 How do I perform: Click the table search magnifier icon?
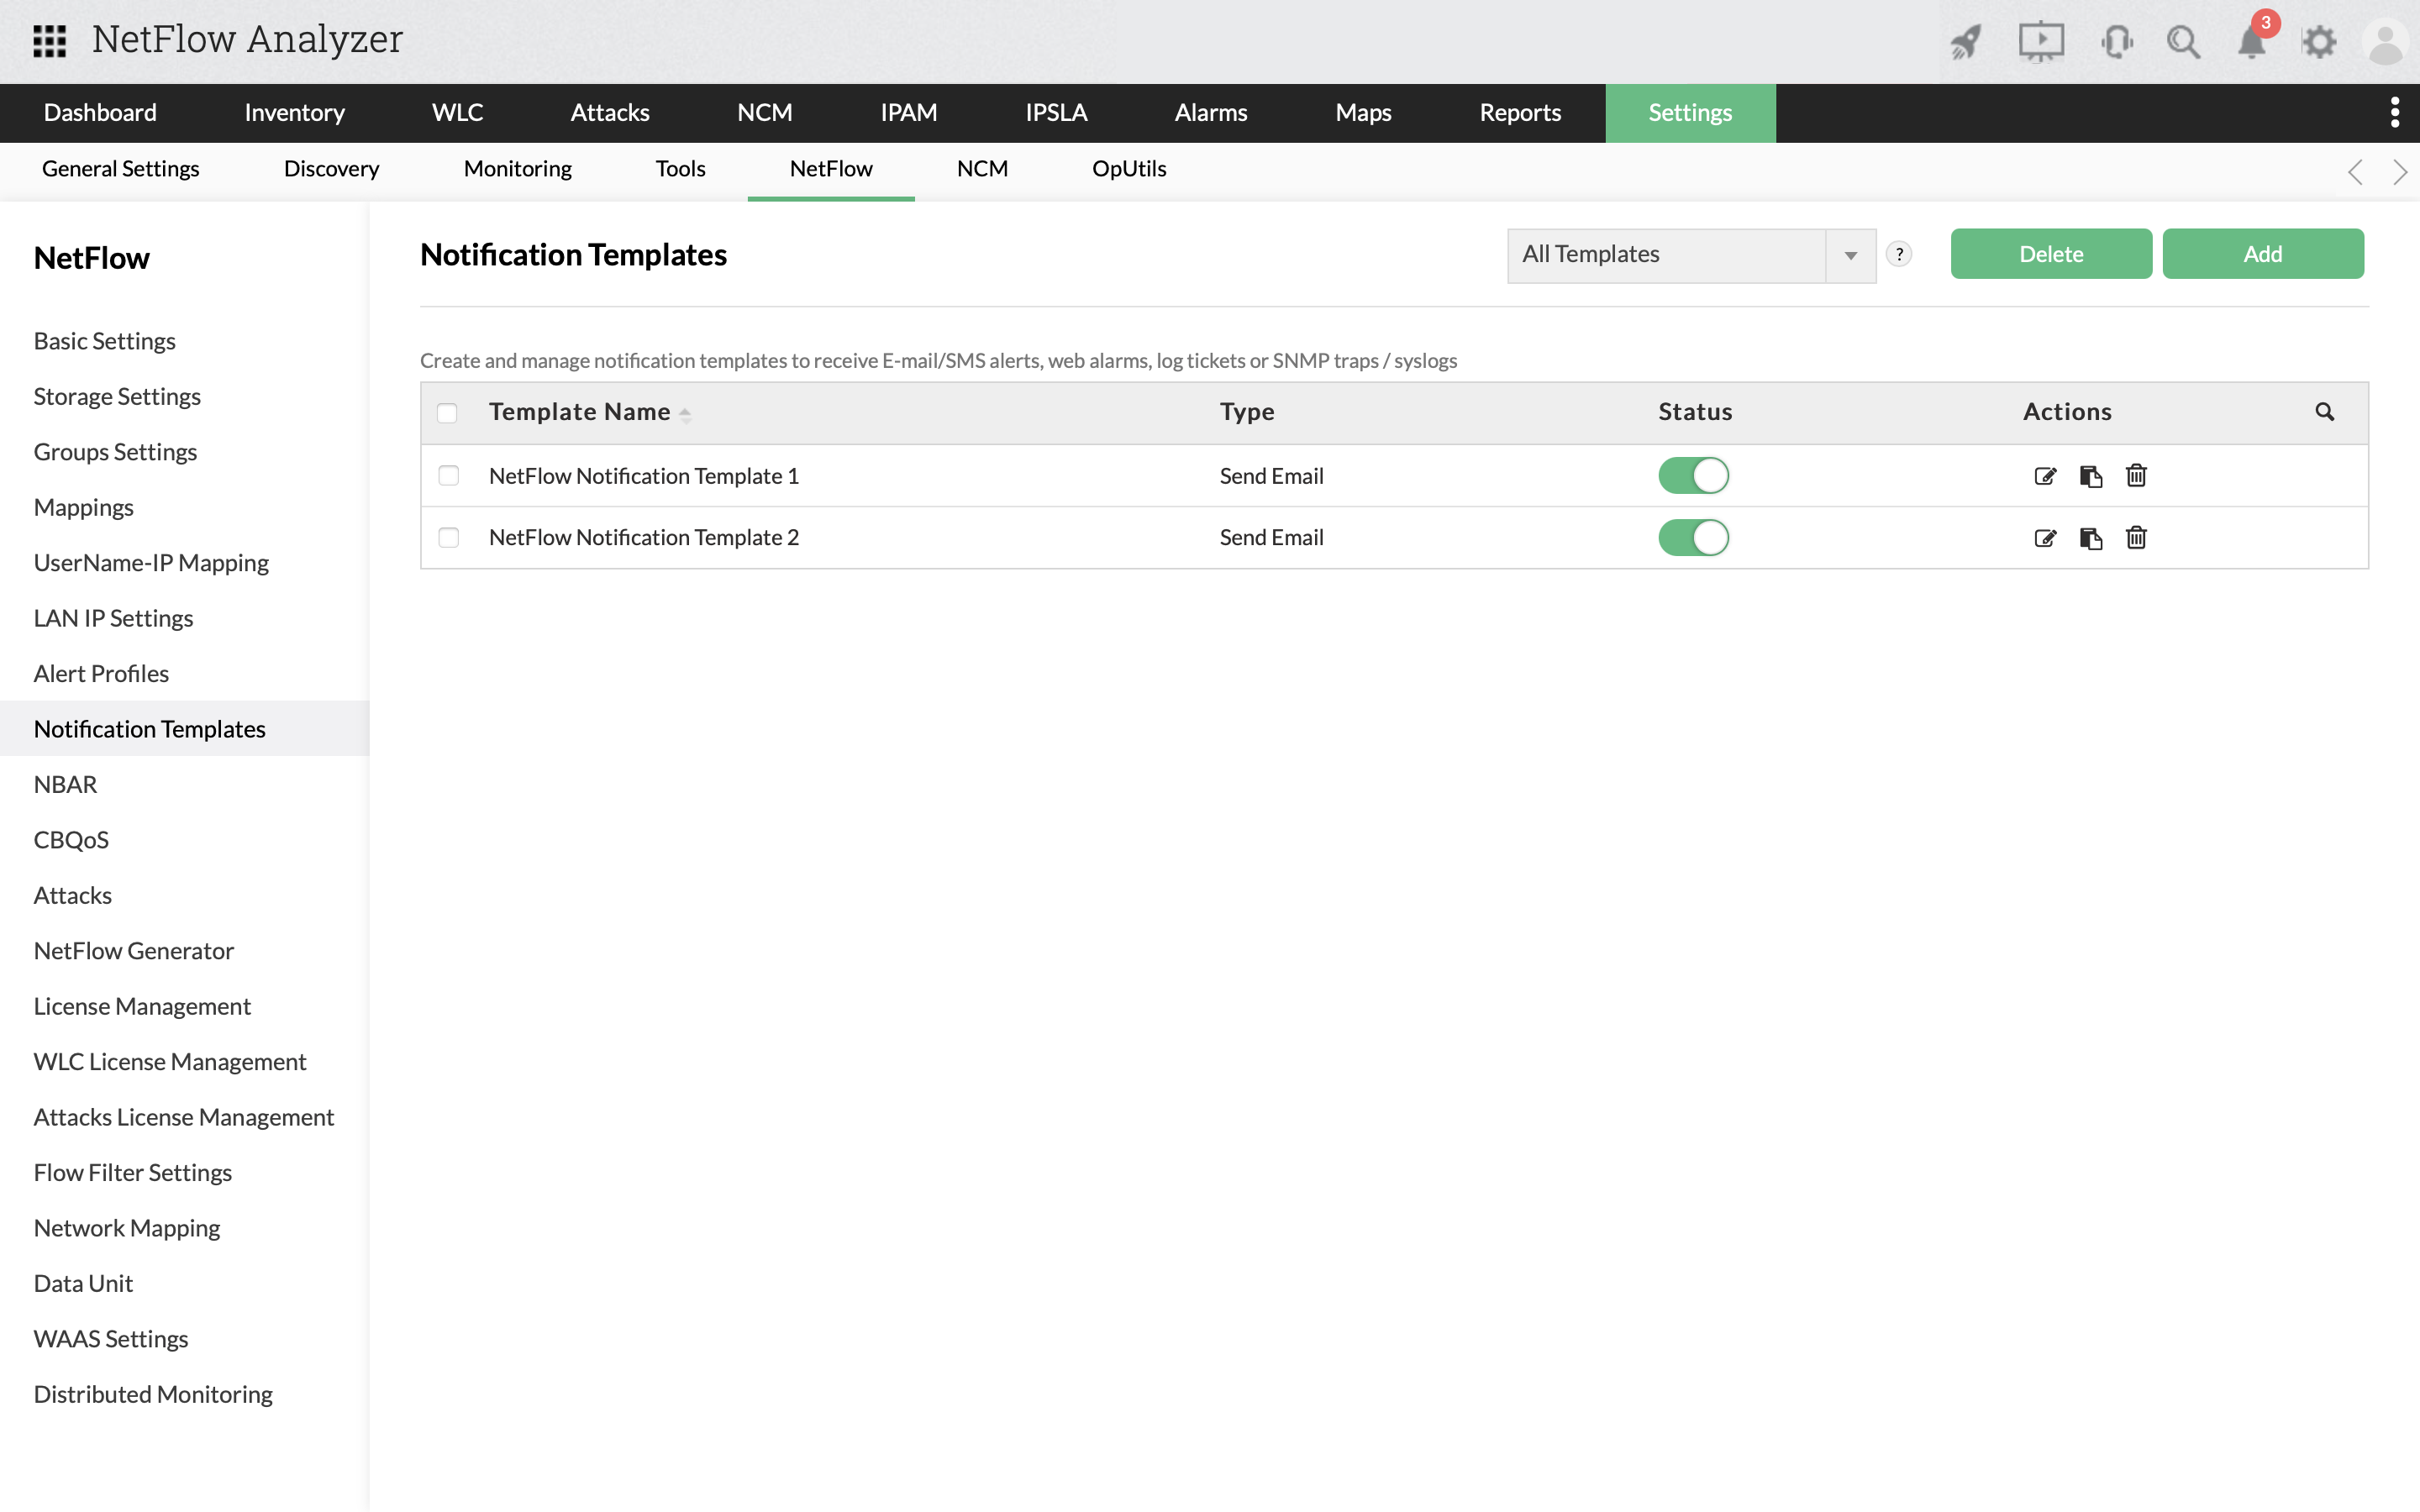point(2324,412)
